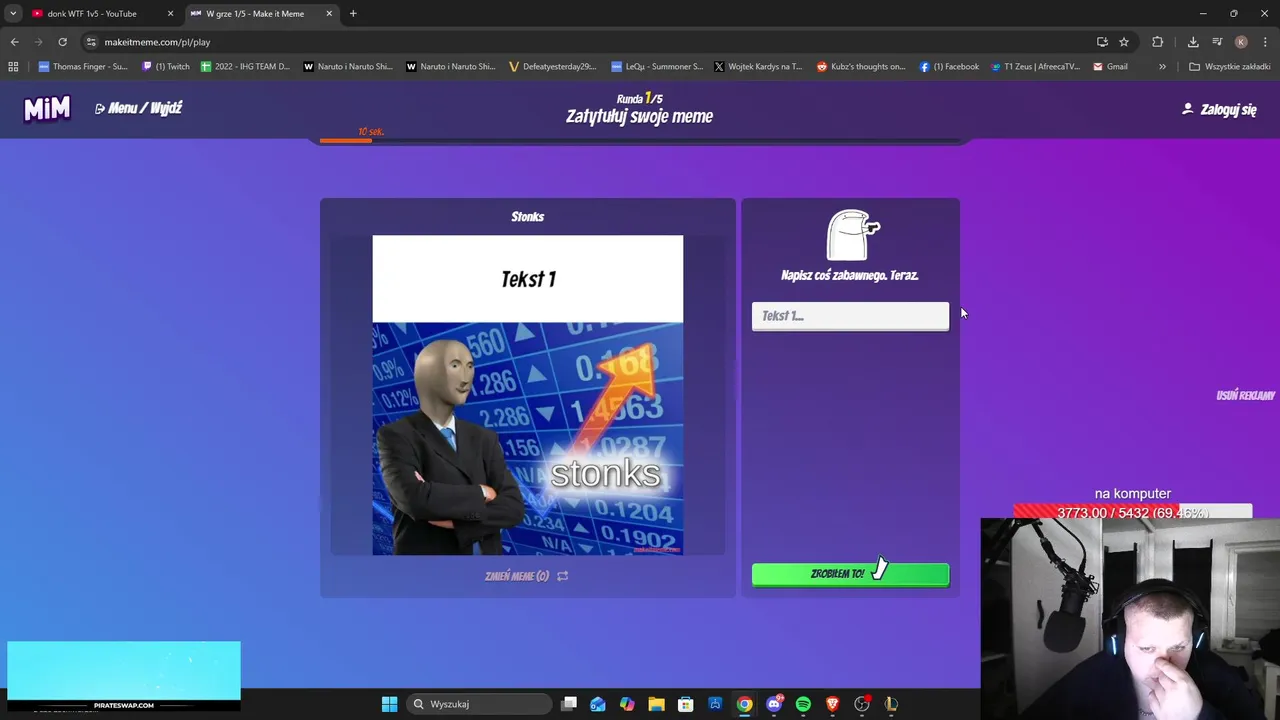
Task: Click install app icon in address bar
Action: click(1102, 42)
